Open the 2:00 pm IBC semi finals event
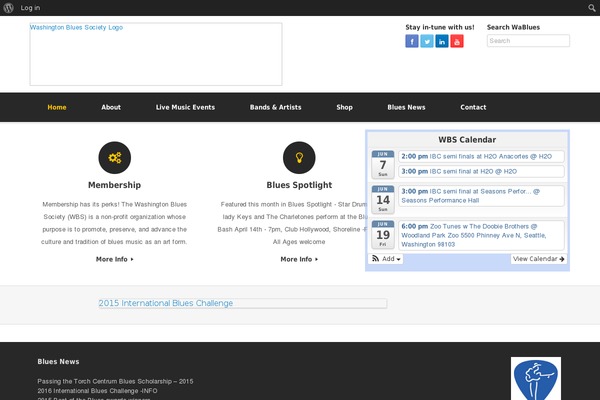The width and height of the screenshot is (600, 400). (x=481, y=156)
